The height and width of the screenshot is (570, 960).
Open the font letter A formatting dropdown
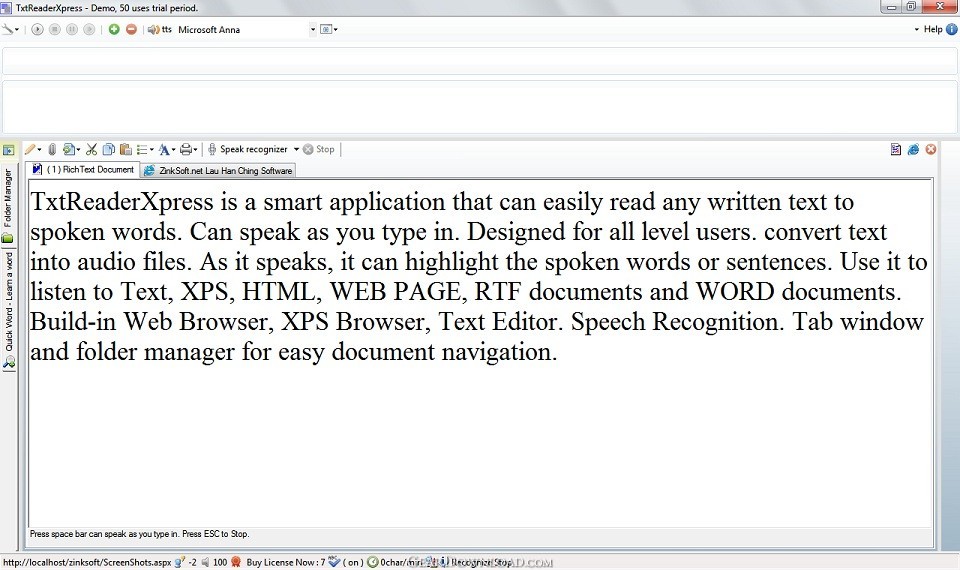pyautogui.click(x=167, y=149)
